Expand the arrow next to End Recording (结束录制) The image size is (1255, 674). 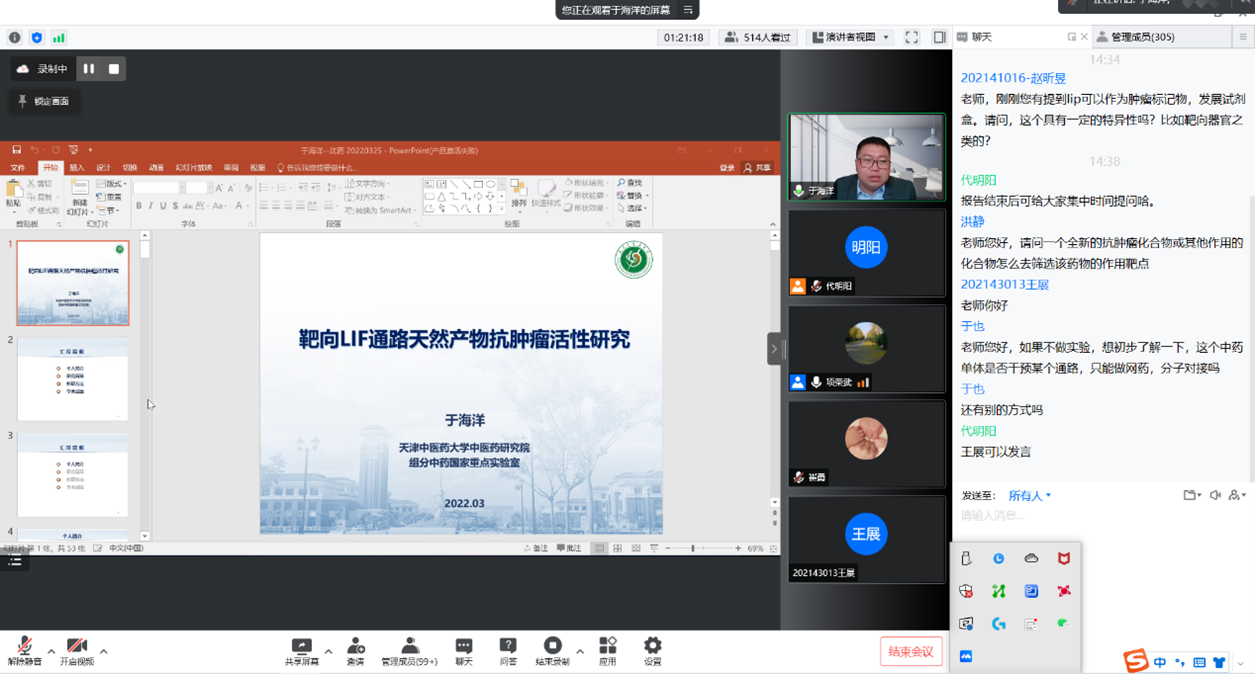click(x=580, y=651)
